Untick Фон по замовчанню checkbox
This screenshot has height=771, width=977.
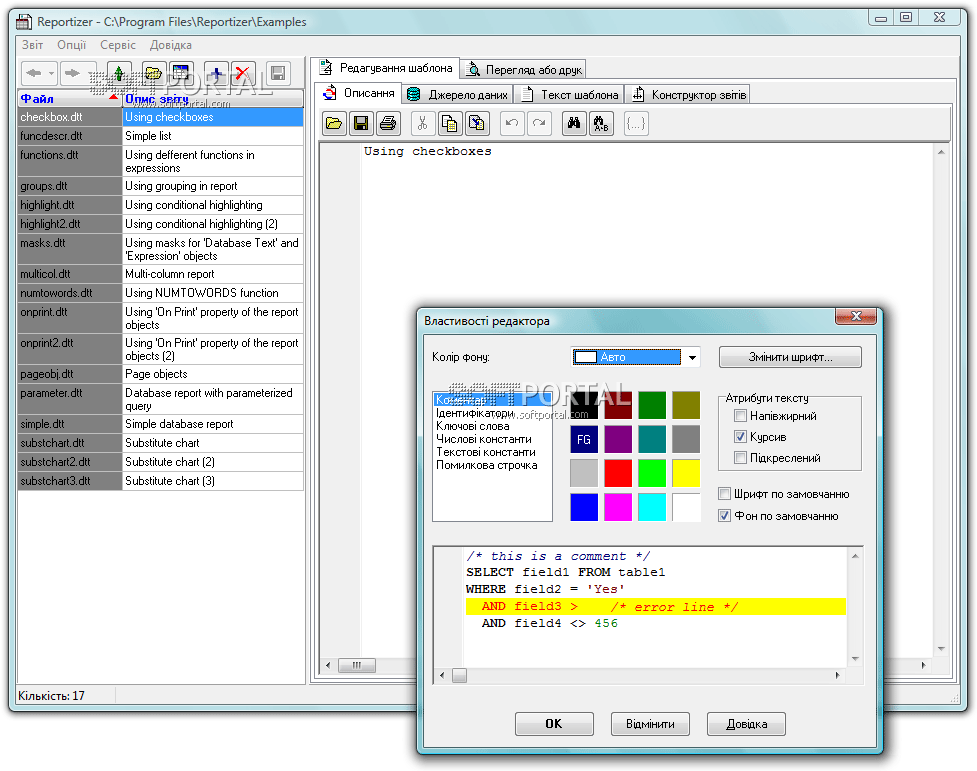click(x=724, y=515)
